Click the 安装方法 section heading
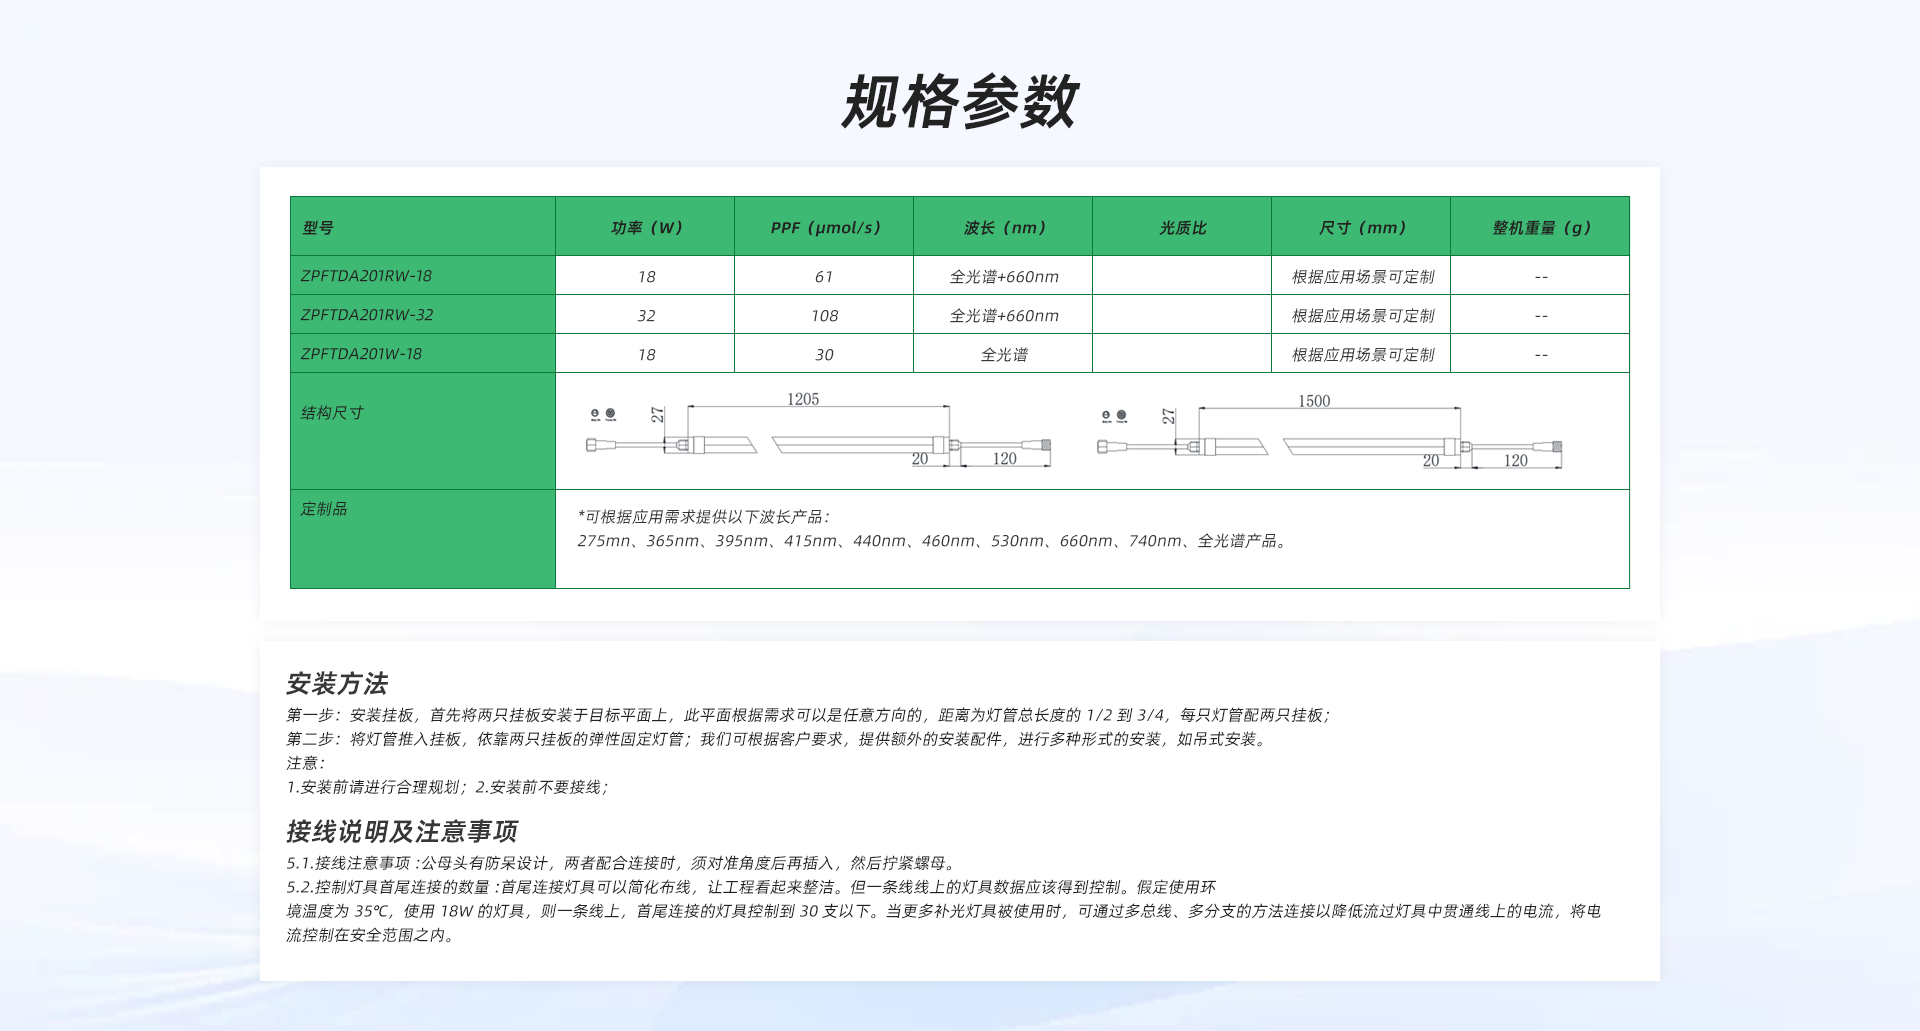The height and width of the screenshot is (1031, 1920). tap(337, 684)
